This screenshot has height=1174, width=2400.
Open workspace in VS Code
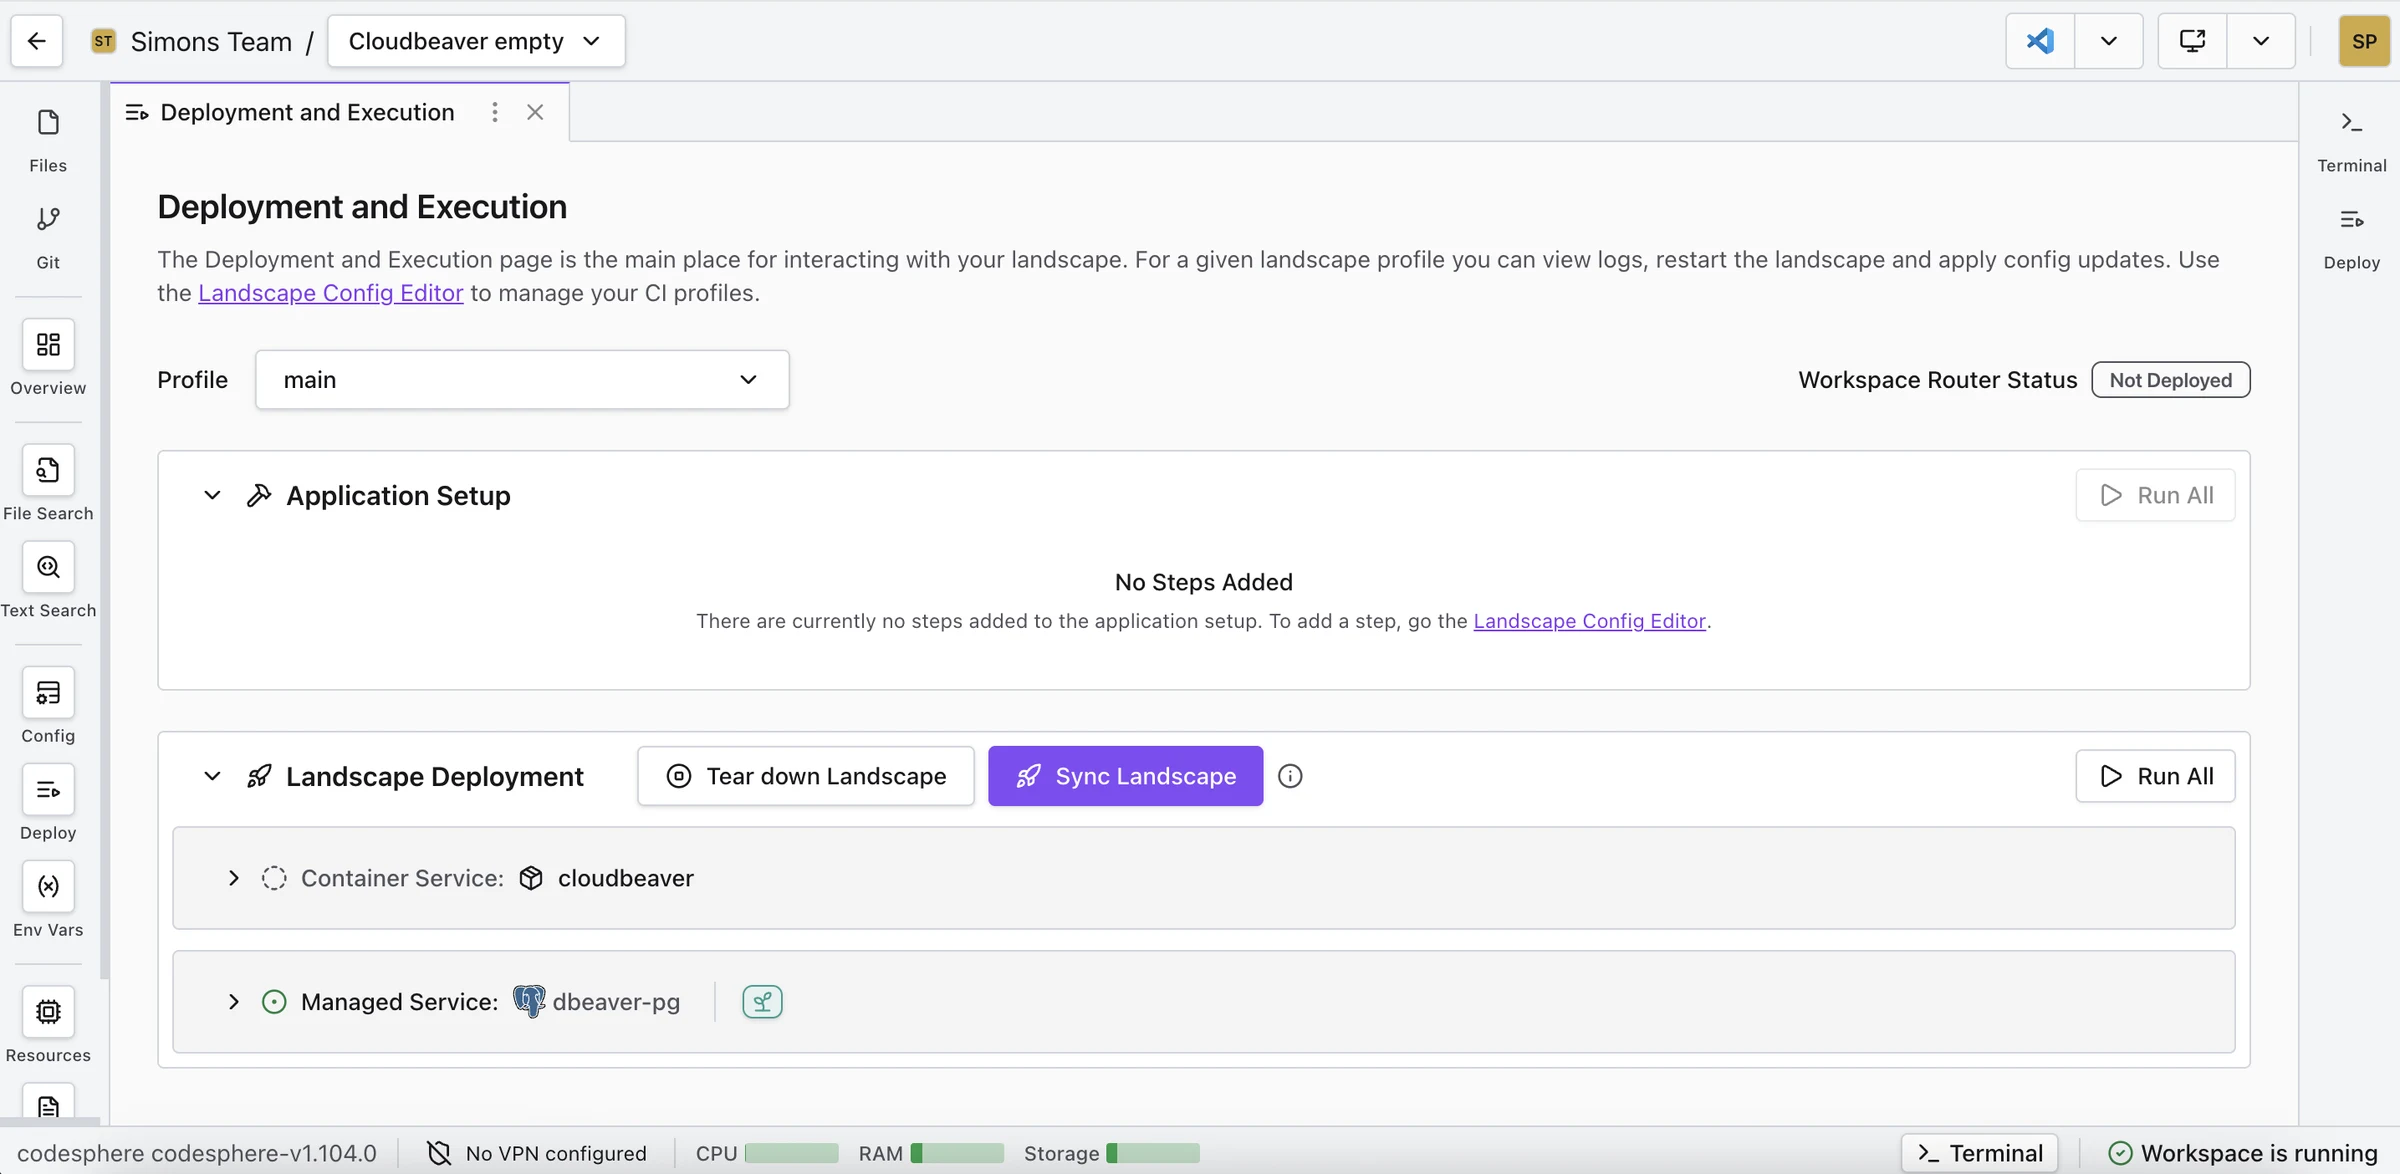click(2040, 41)
